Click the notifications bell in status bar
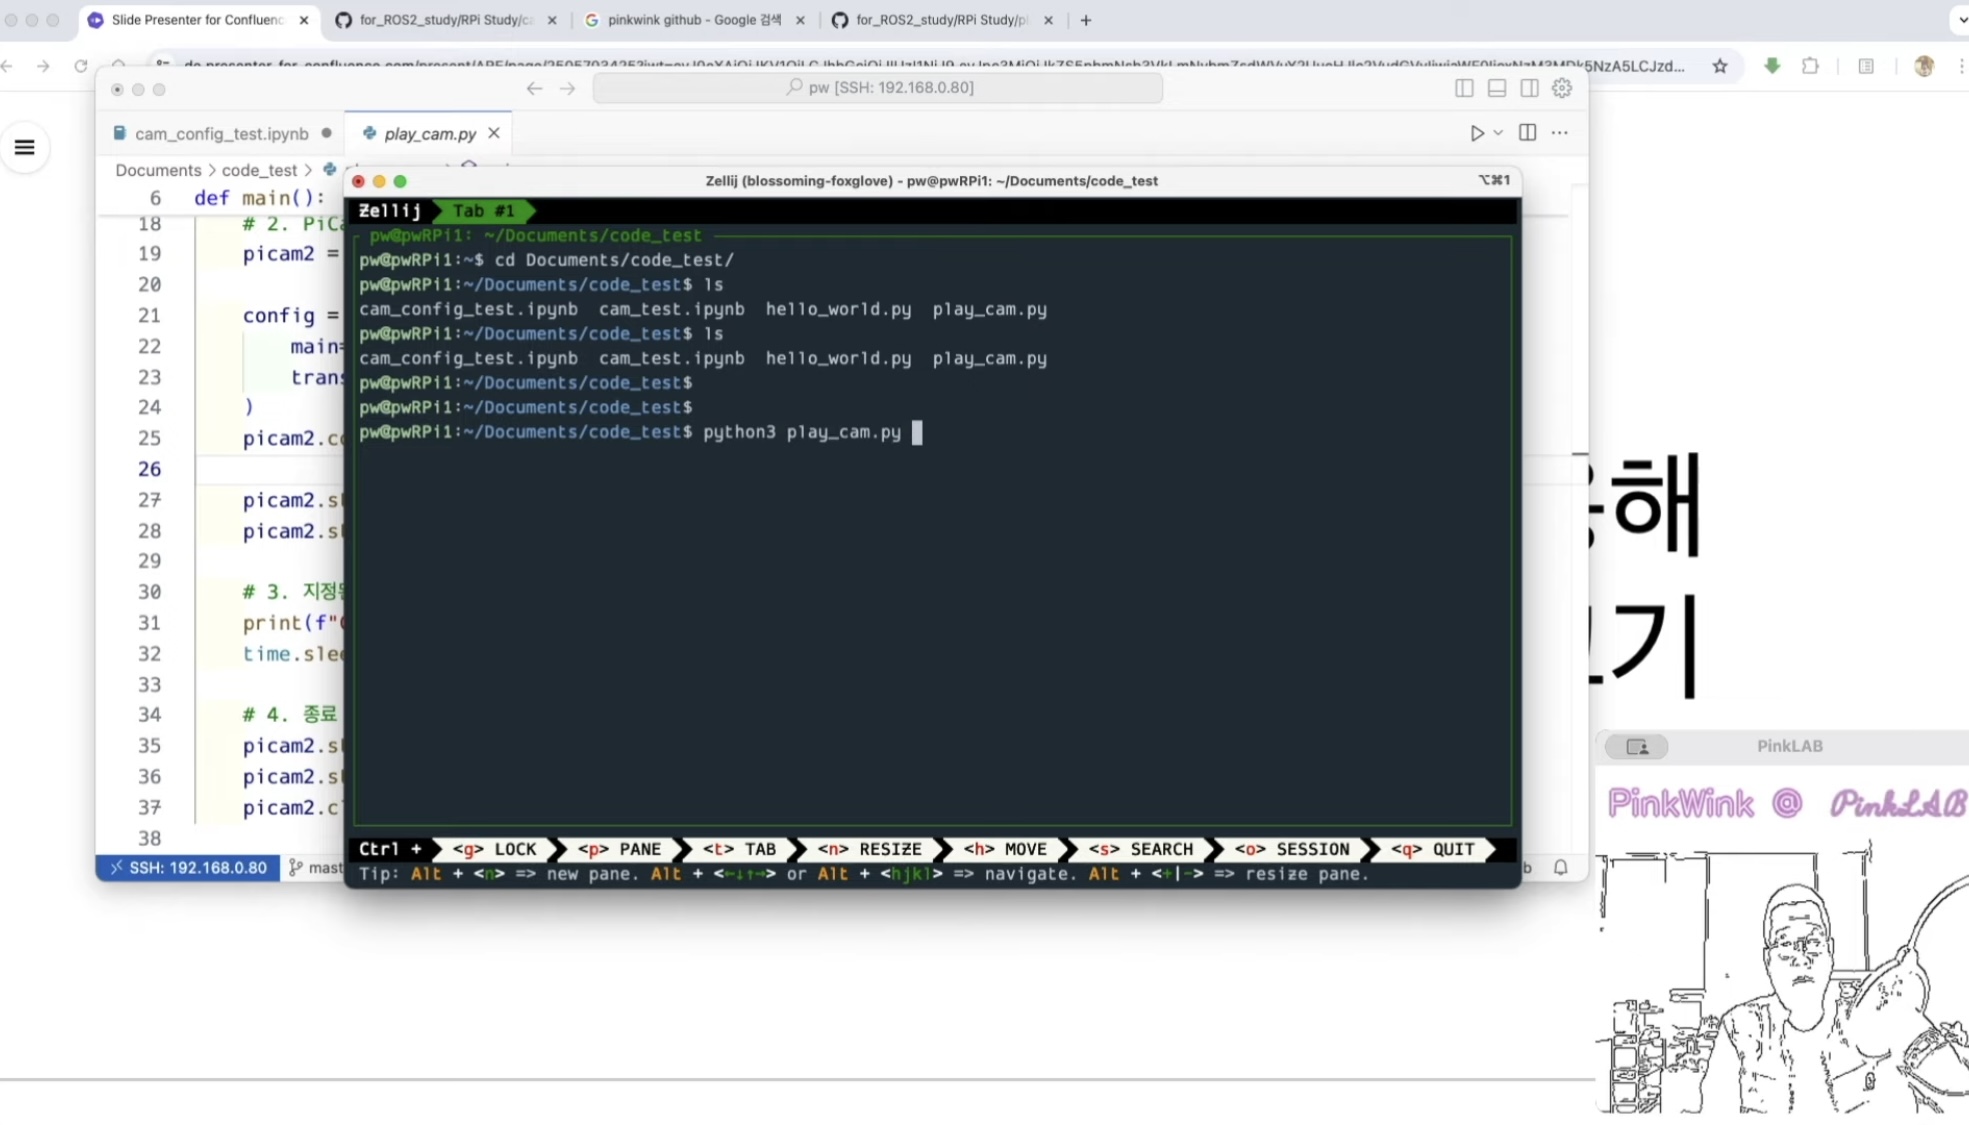Image resolution: width=1969 pixels, height=1125 pixels. coord(1560,867)
